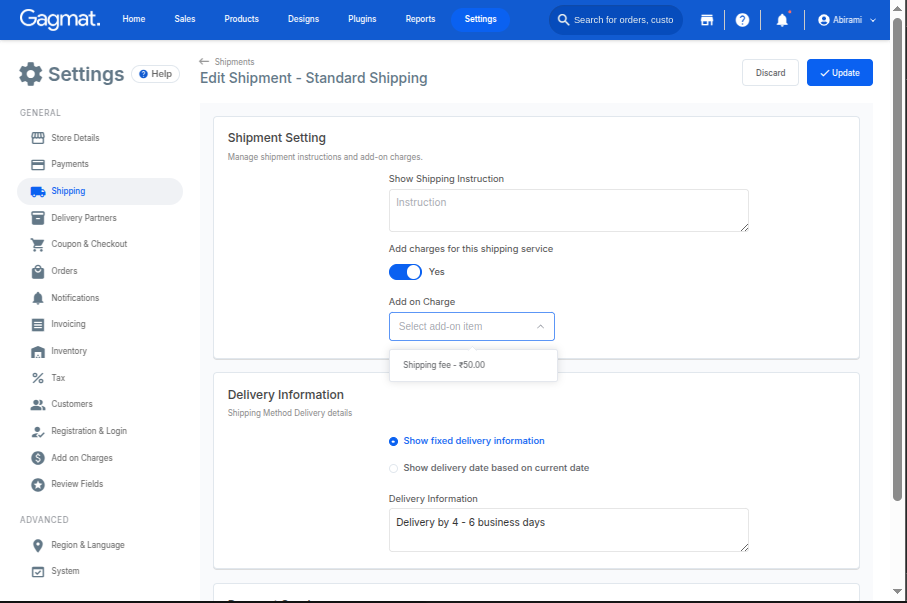Viewport: 907px width, 603px height.
Task: Click the Notifications bell sidebar icon
Action: click(x=38, y=298)
